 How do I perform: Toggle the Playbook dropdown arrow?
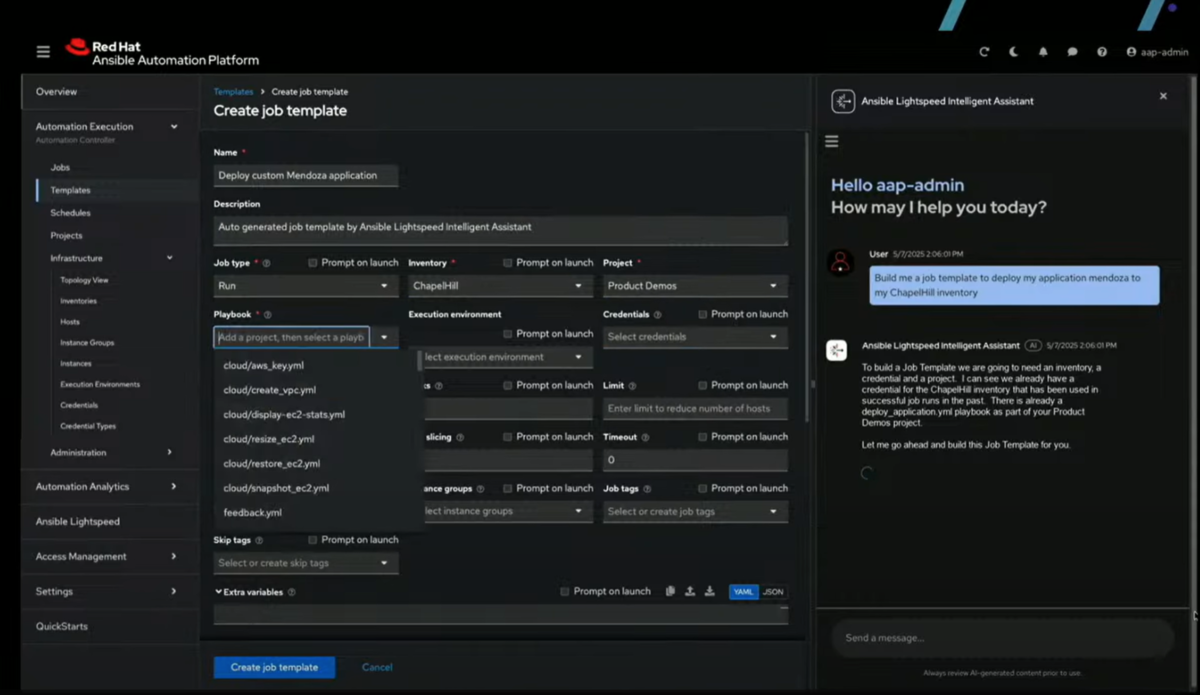(384, 337)
